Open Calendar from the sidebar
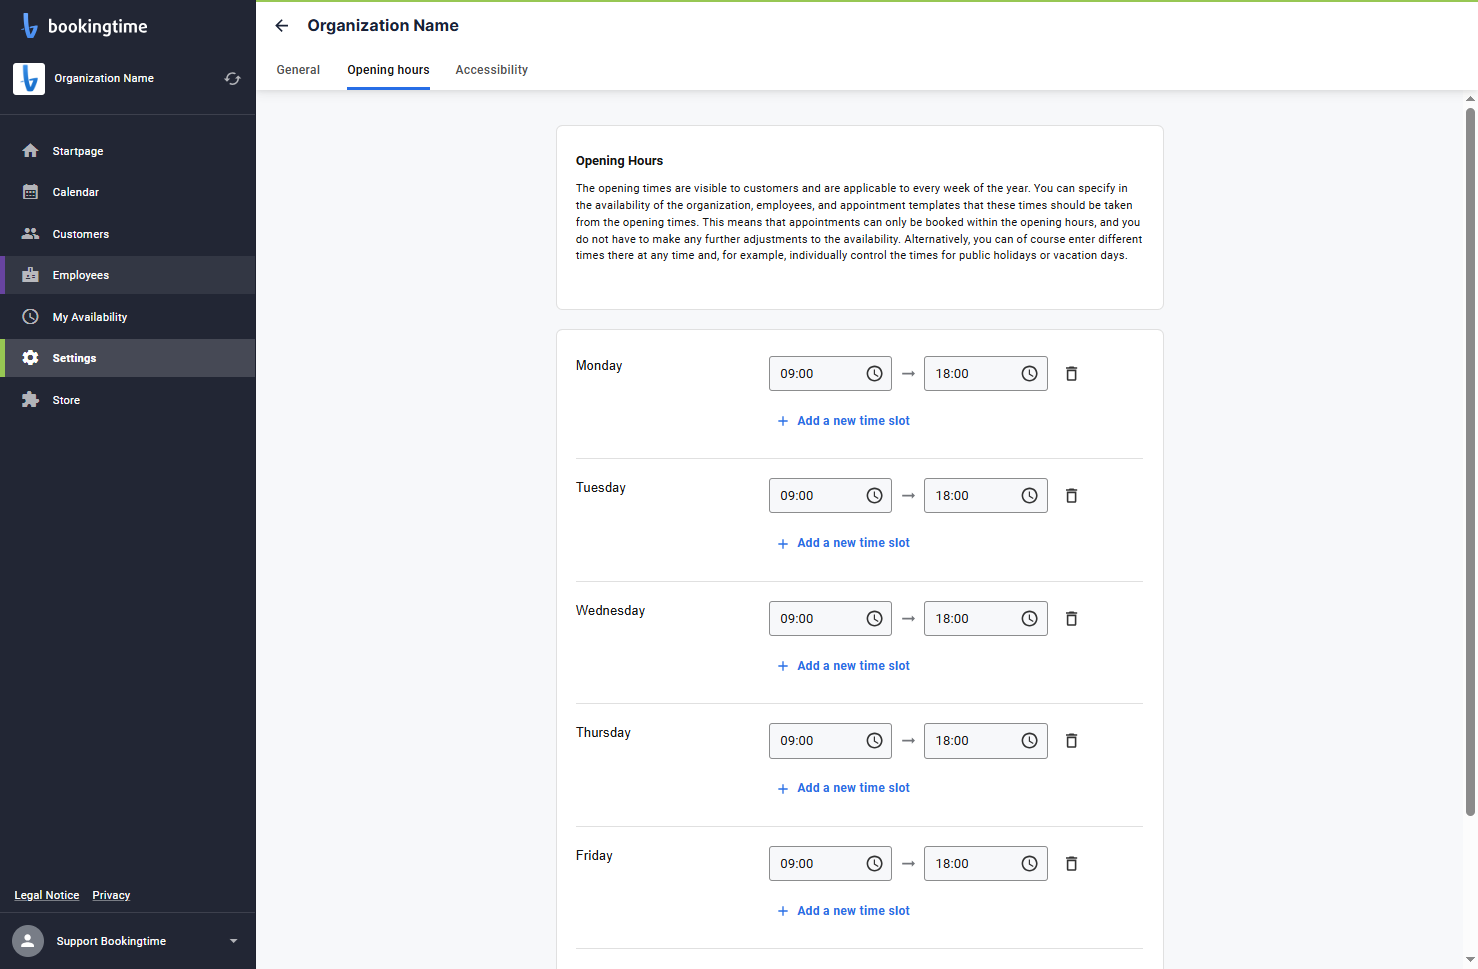 tap(128, 192)
